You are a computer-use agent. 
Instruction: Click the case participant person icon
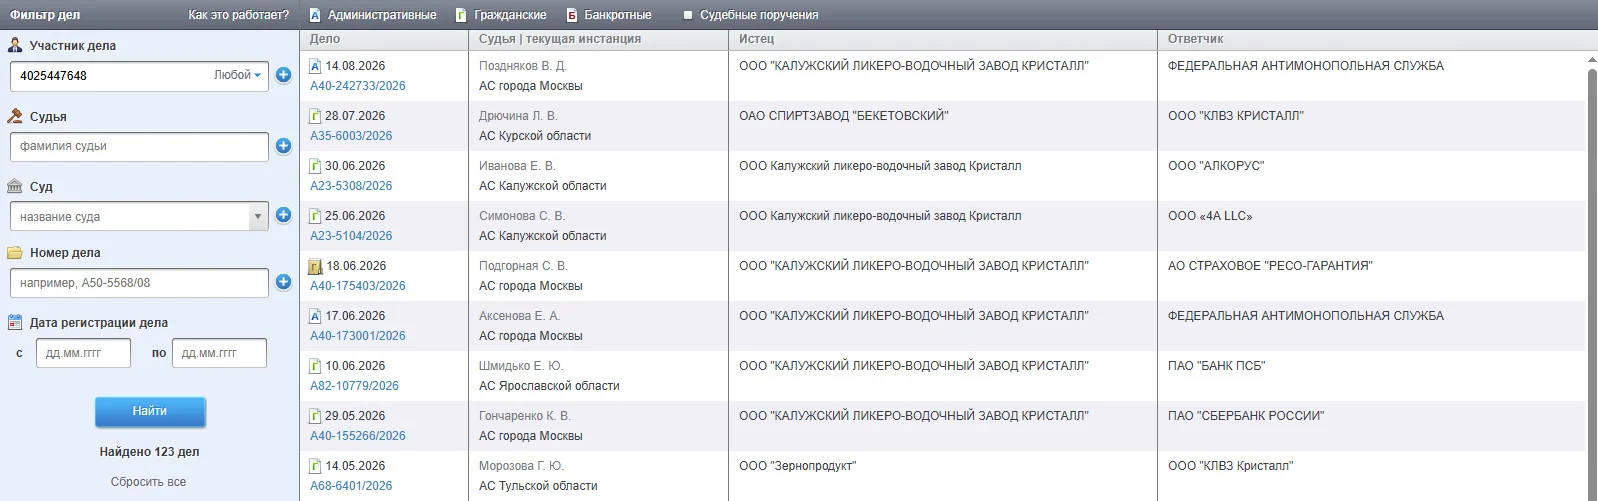[15, 45]
